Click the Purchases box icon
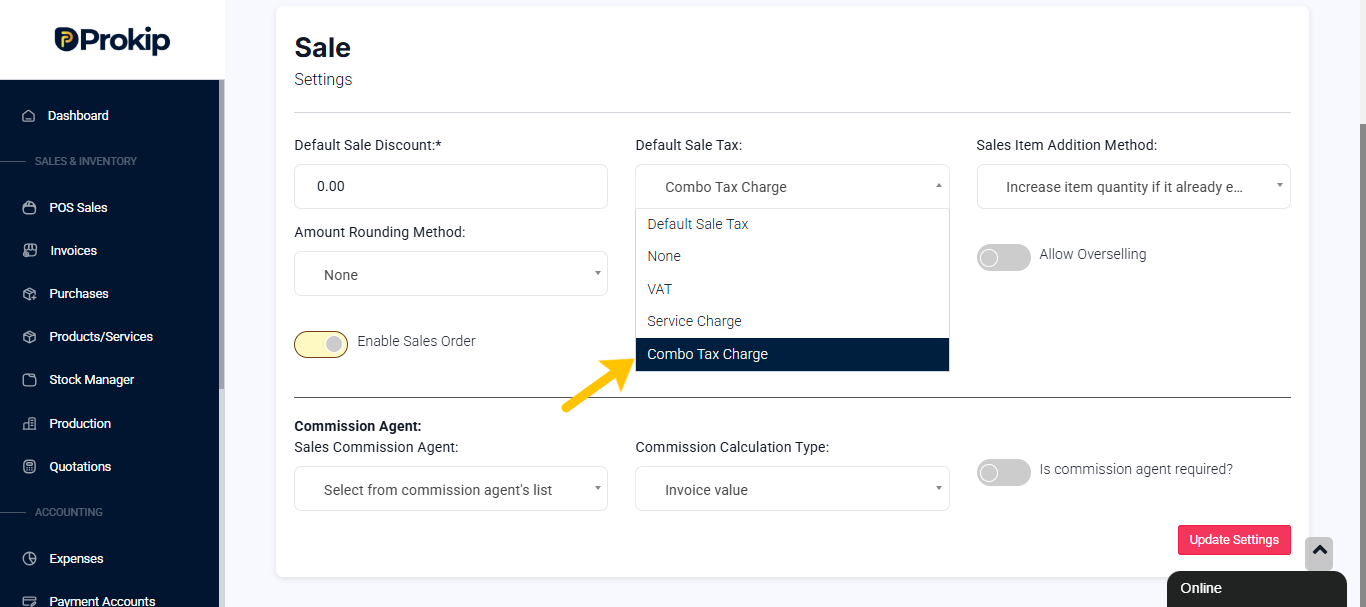This screenshot has height=607, width=1366. pyautogui.click(x=29, y=294)
